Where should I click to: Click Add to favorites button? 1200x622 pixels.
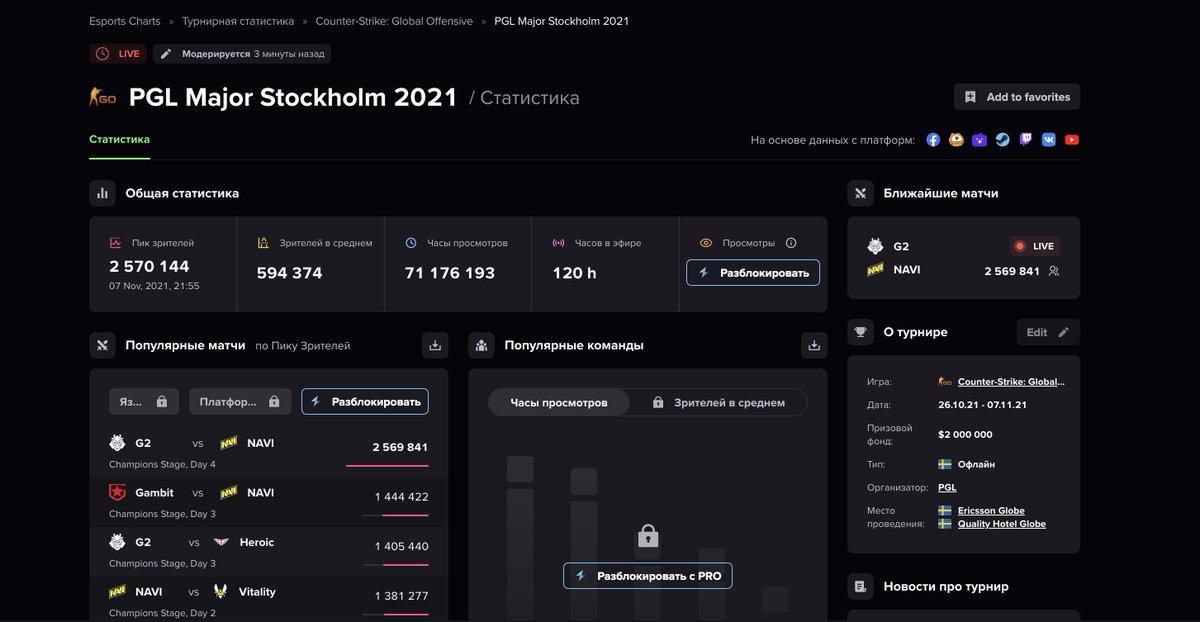pos(1017,97)
